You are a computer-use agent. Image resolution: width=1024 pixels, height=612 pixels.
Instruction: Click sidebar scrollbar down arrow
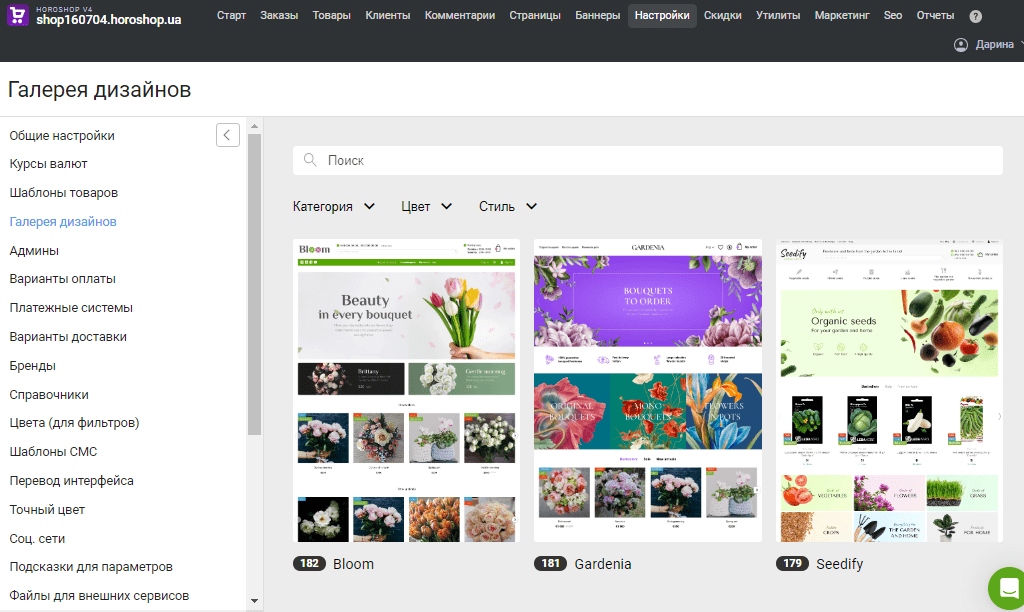255,601
